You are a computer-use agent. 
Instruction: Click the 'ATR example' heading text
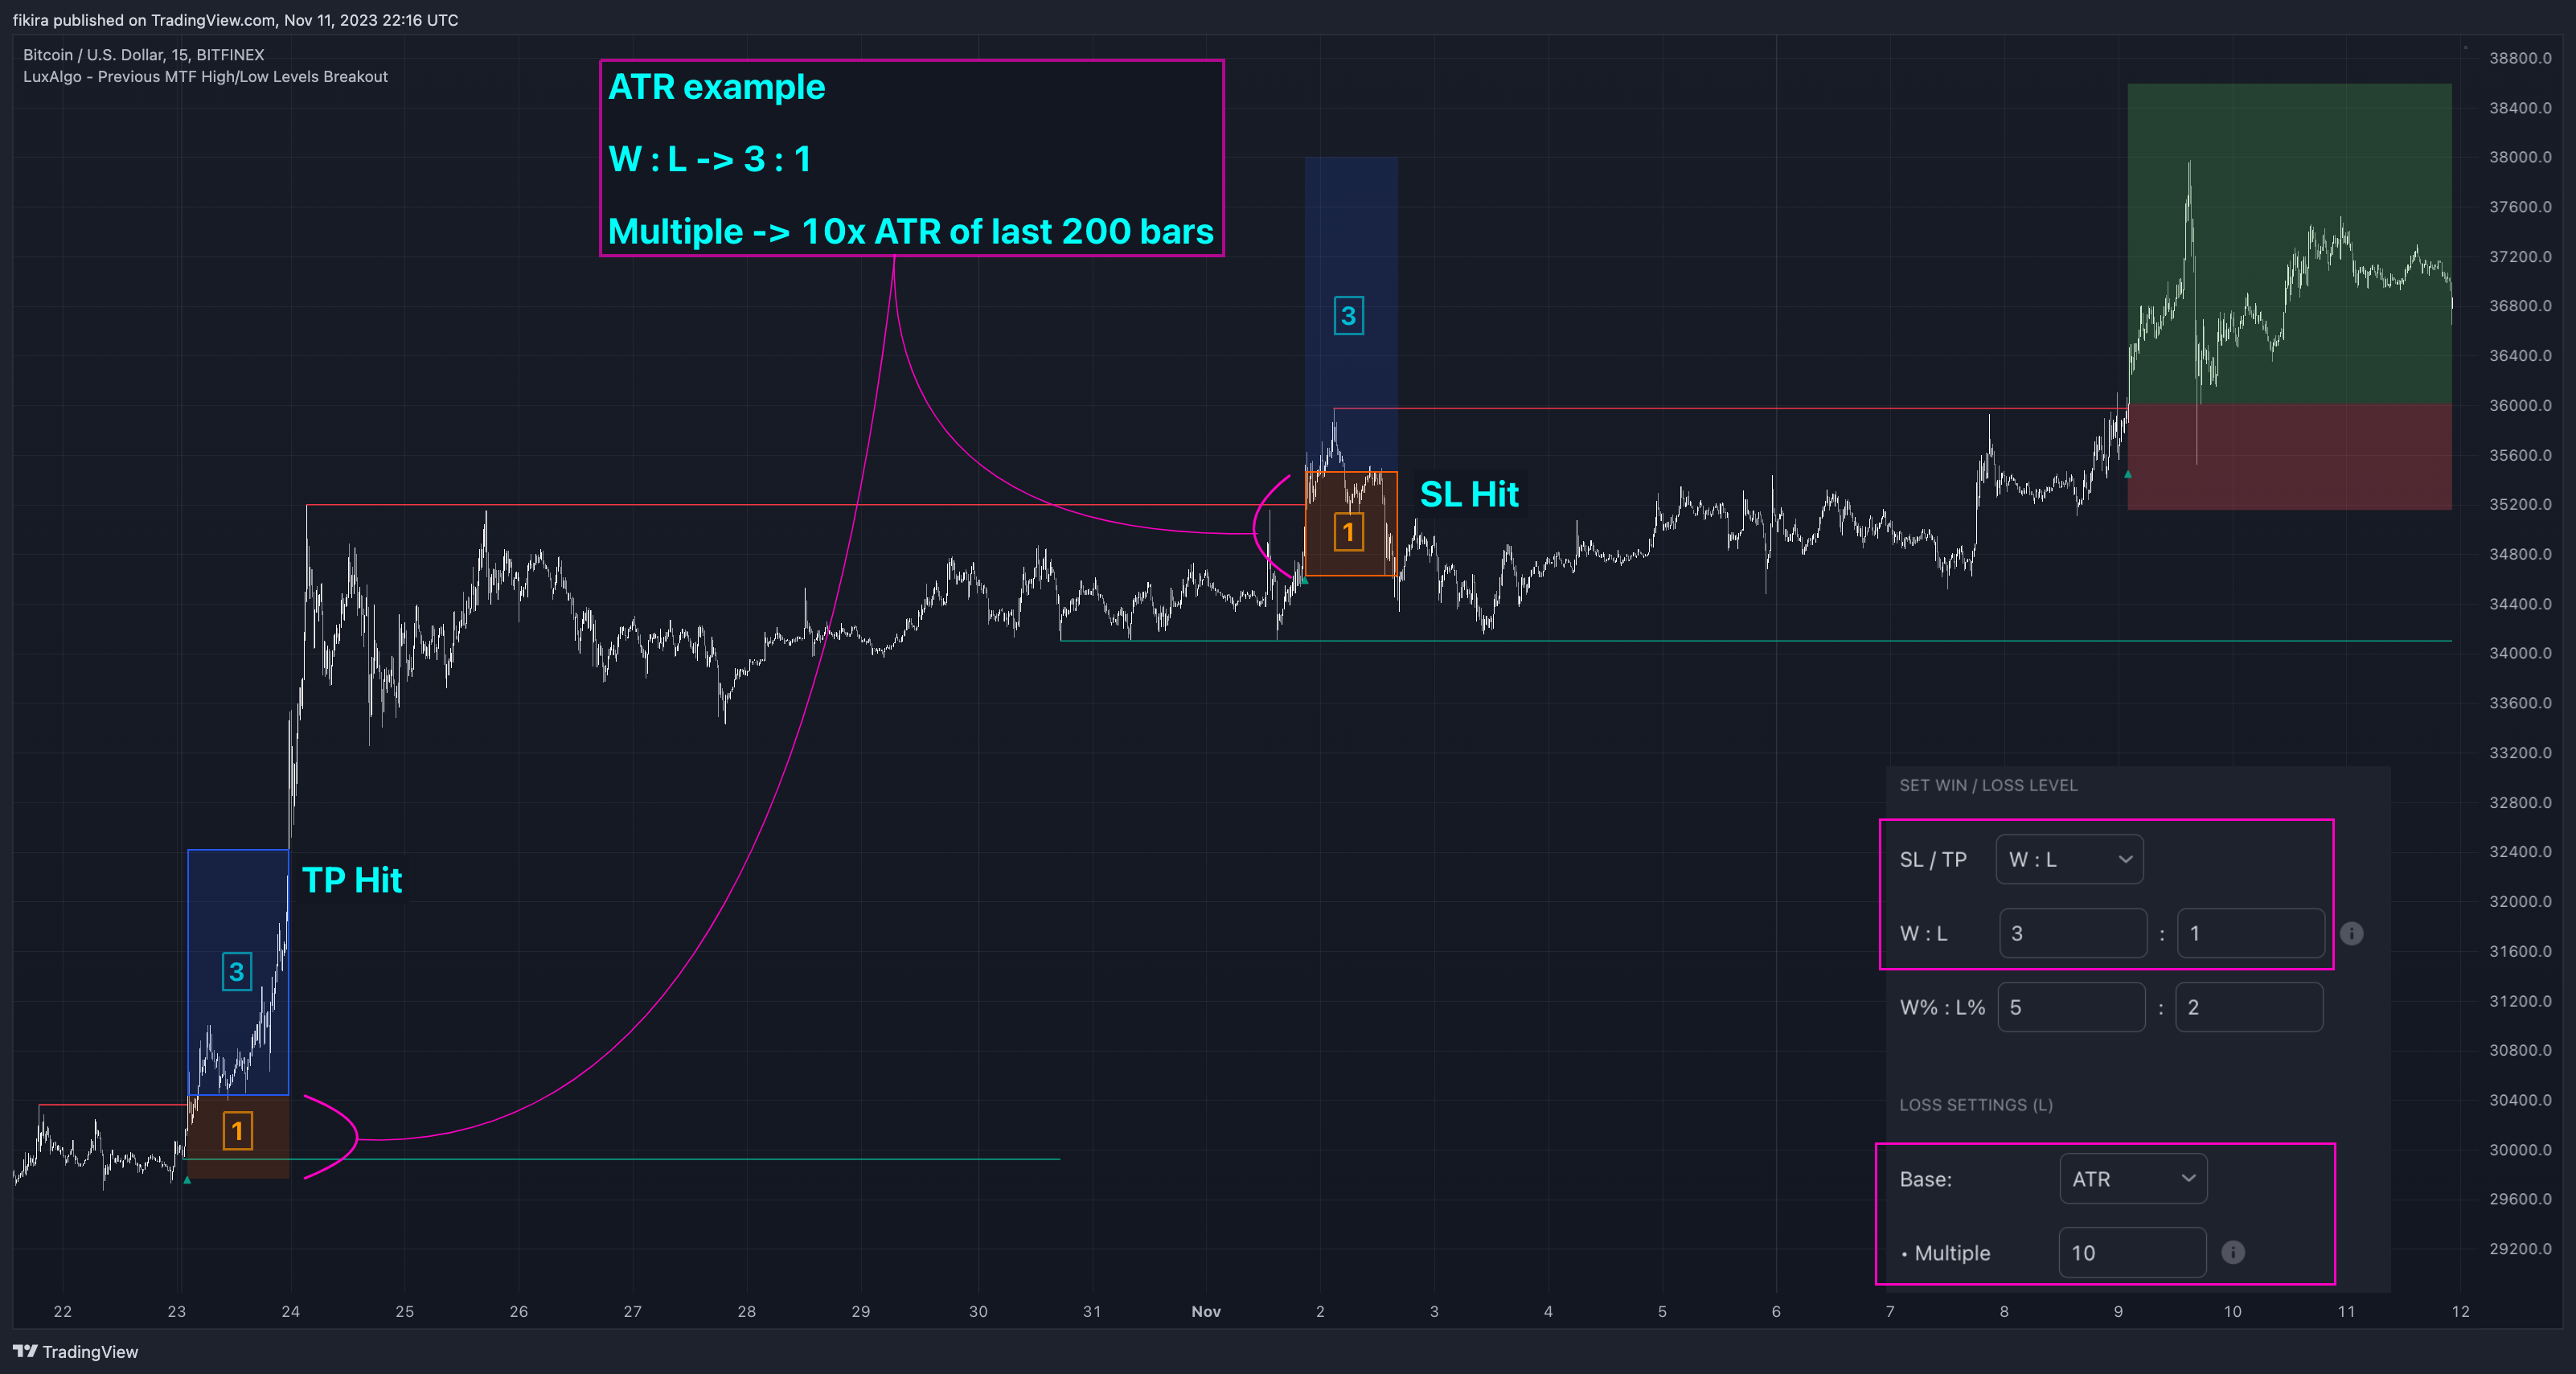(717, 87)
